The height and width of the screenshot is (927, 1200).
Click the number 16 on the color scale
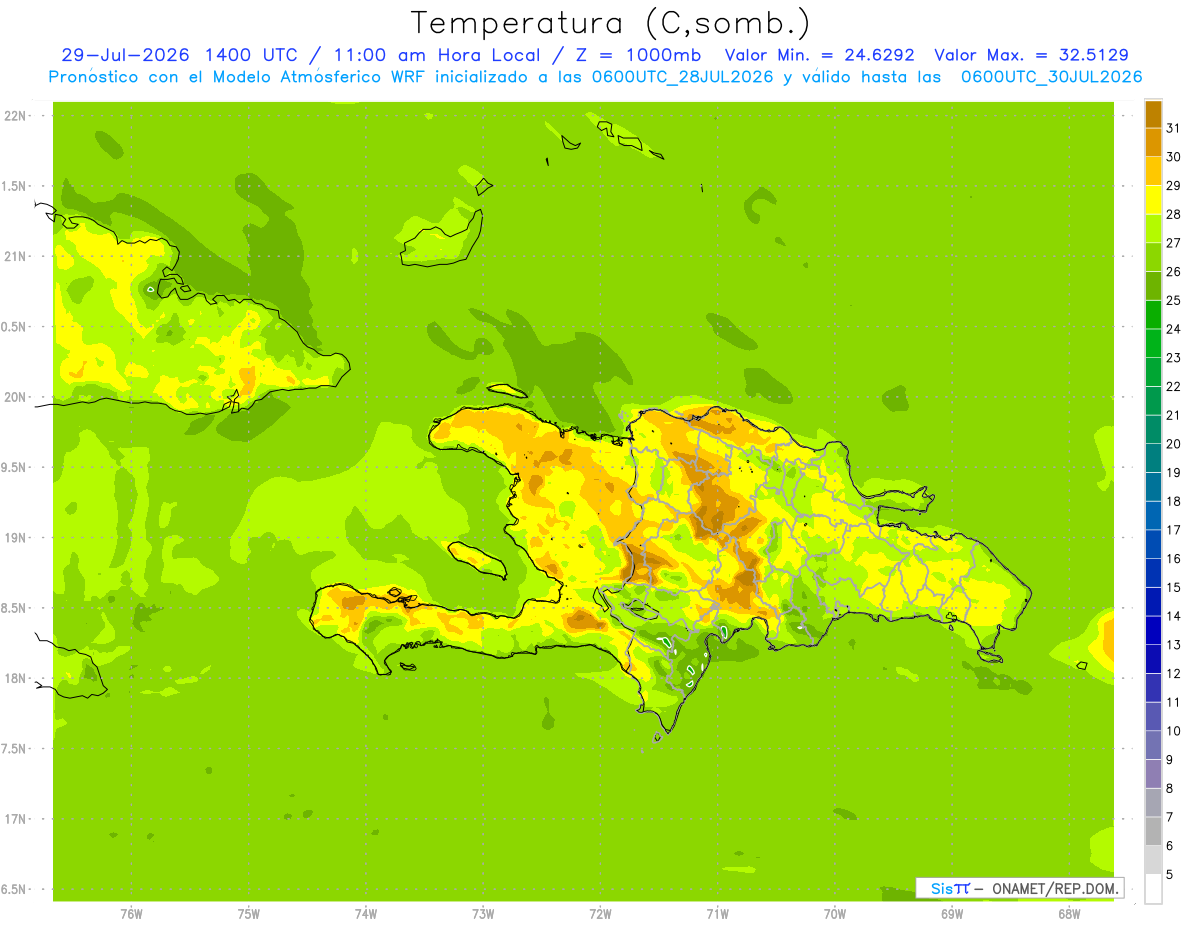pos(1174,559)
